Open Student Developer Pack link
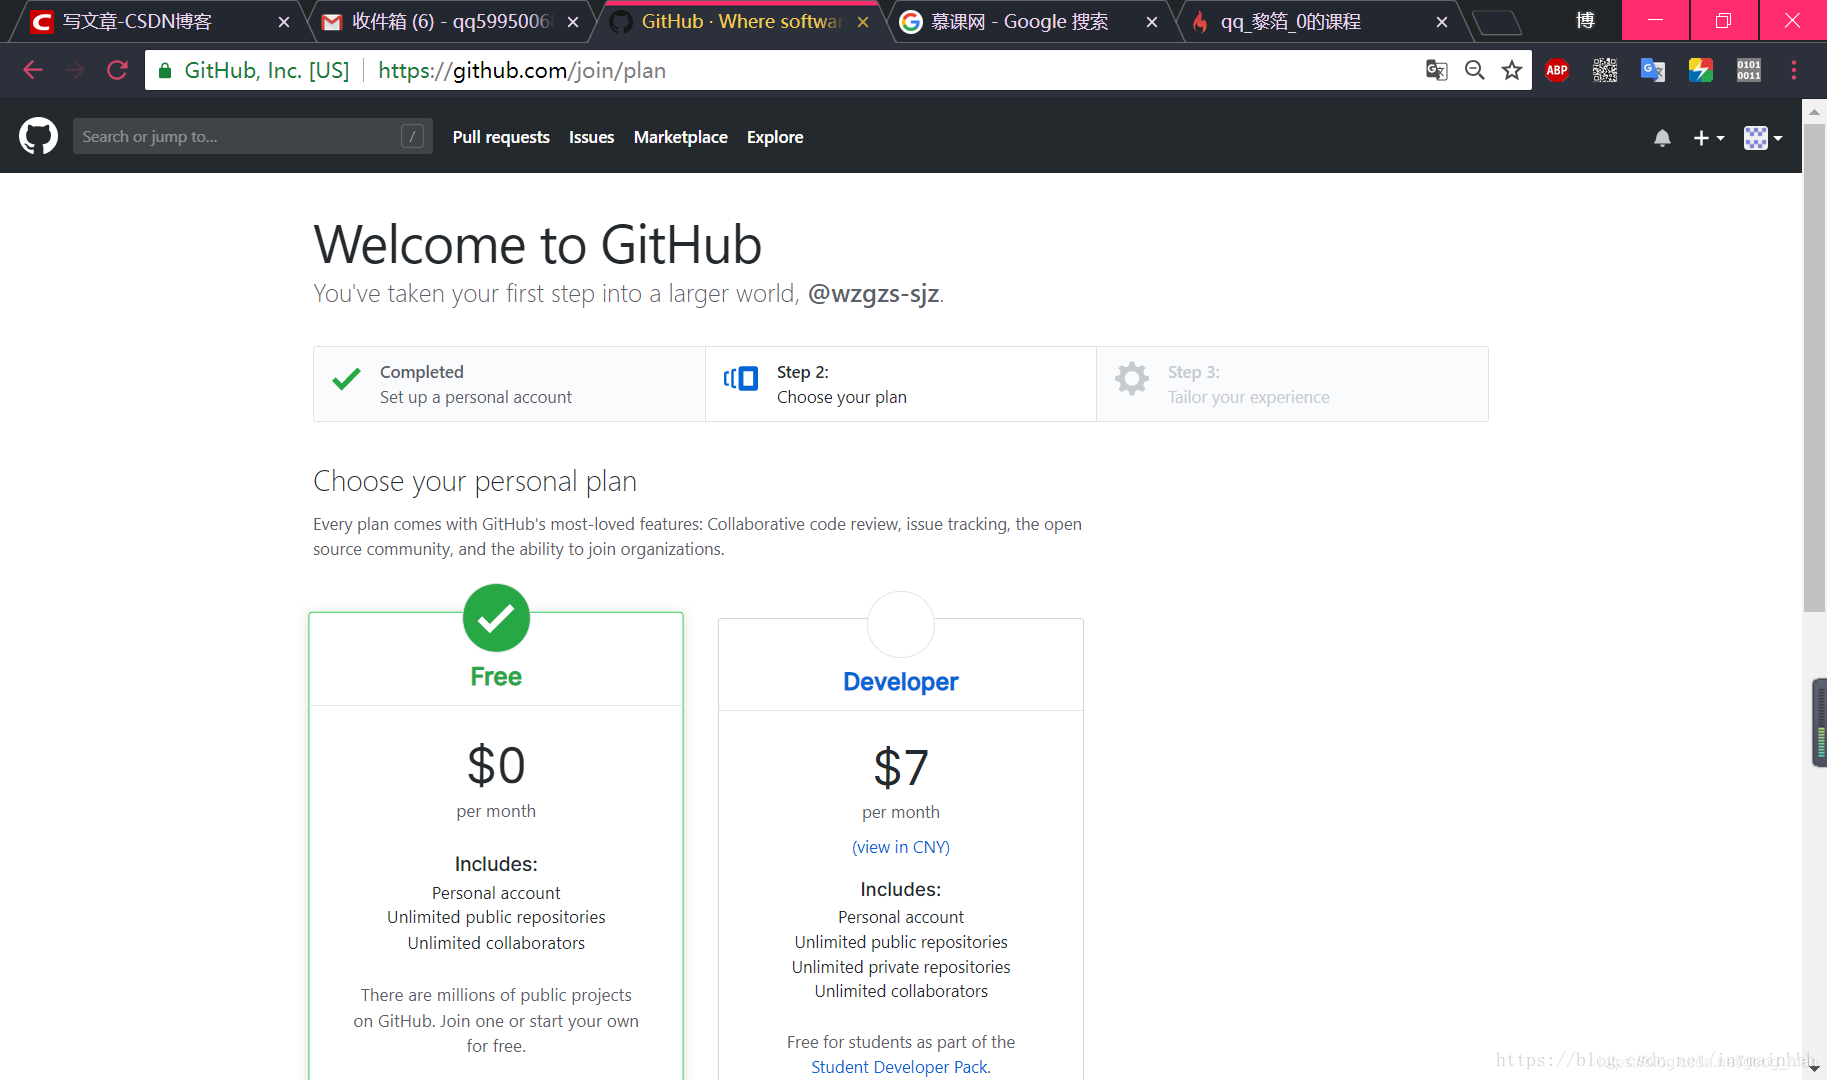1827x1080 pixels. click(900, 1067)
